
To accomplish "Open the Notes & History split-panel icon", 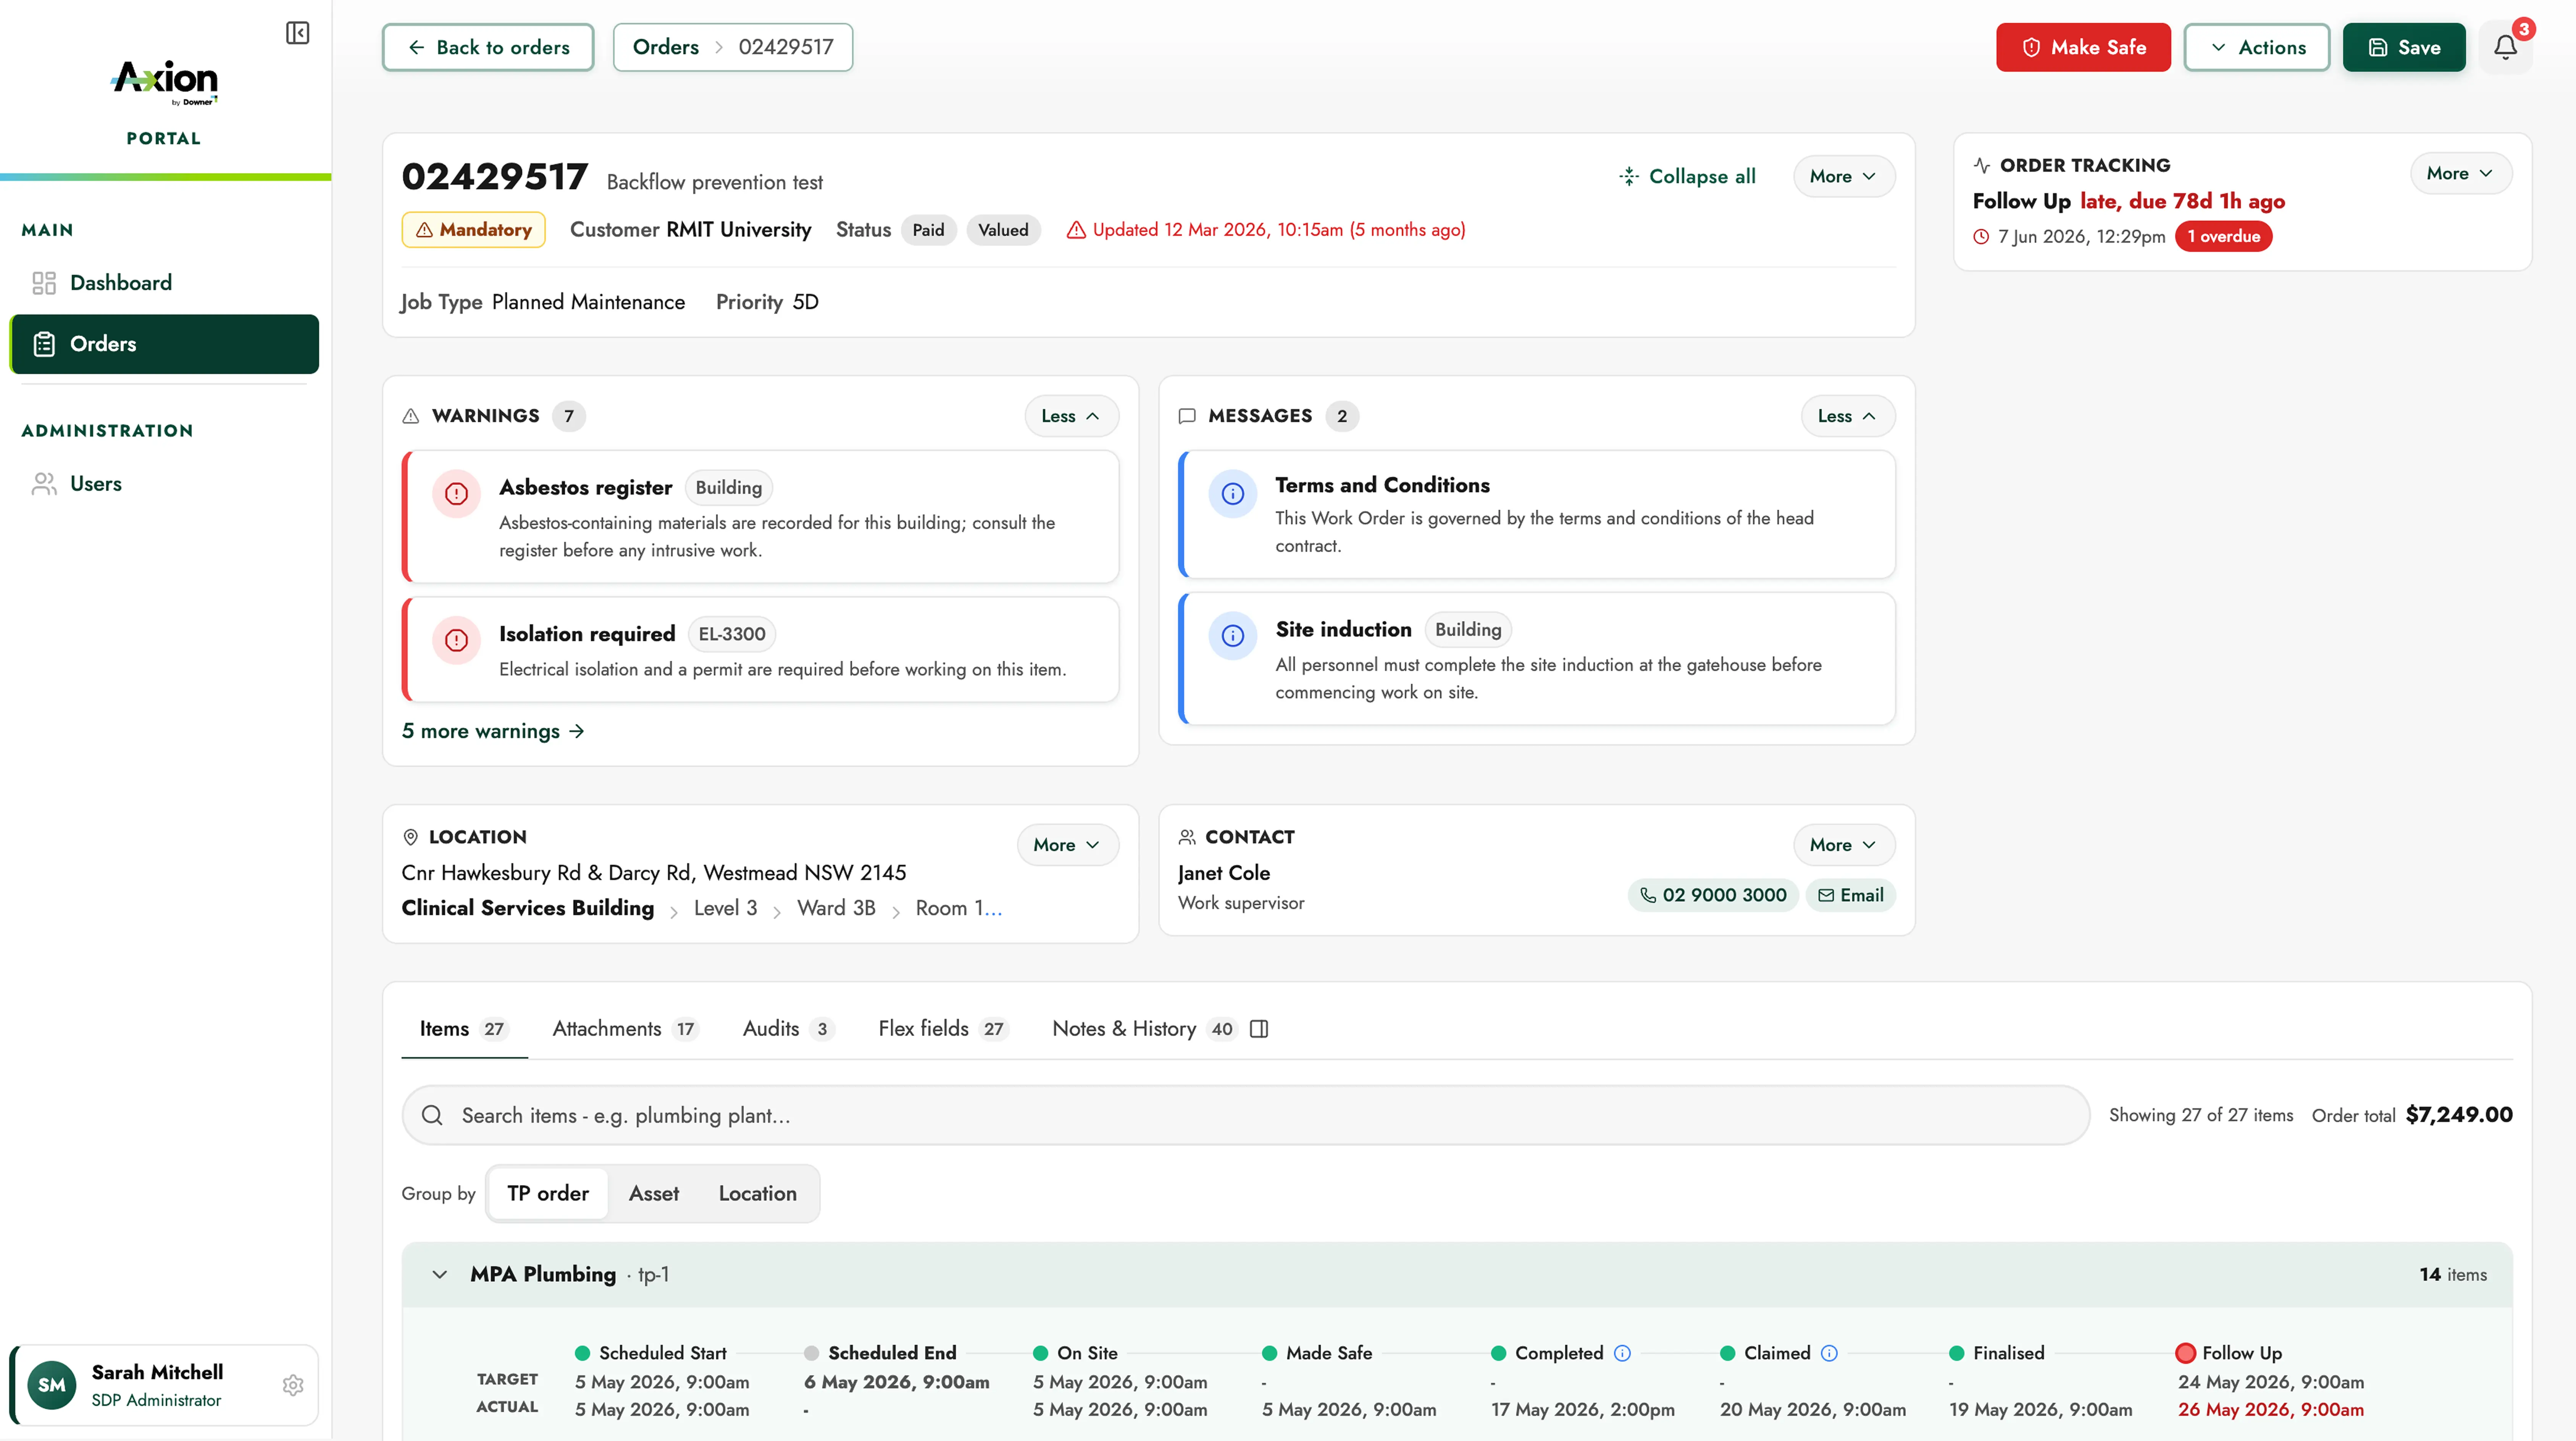I will point(1259,1029).
